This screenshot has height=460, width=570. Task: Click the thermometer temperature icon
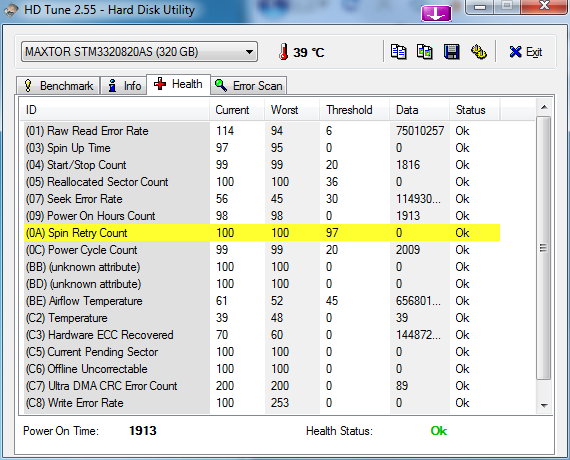tap(284, 52)
